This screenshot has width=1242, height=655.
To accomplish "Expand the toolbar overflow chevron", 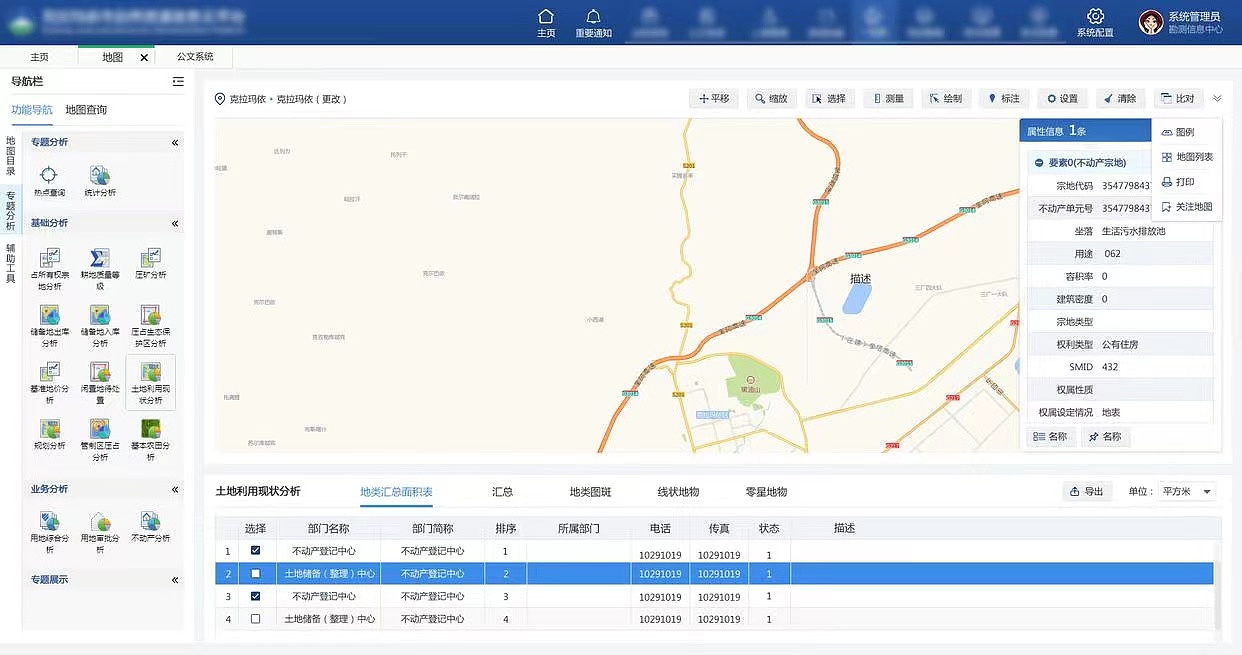I will pyautogui.click(x=1217, y=98).
